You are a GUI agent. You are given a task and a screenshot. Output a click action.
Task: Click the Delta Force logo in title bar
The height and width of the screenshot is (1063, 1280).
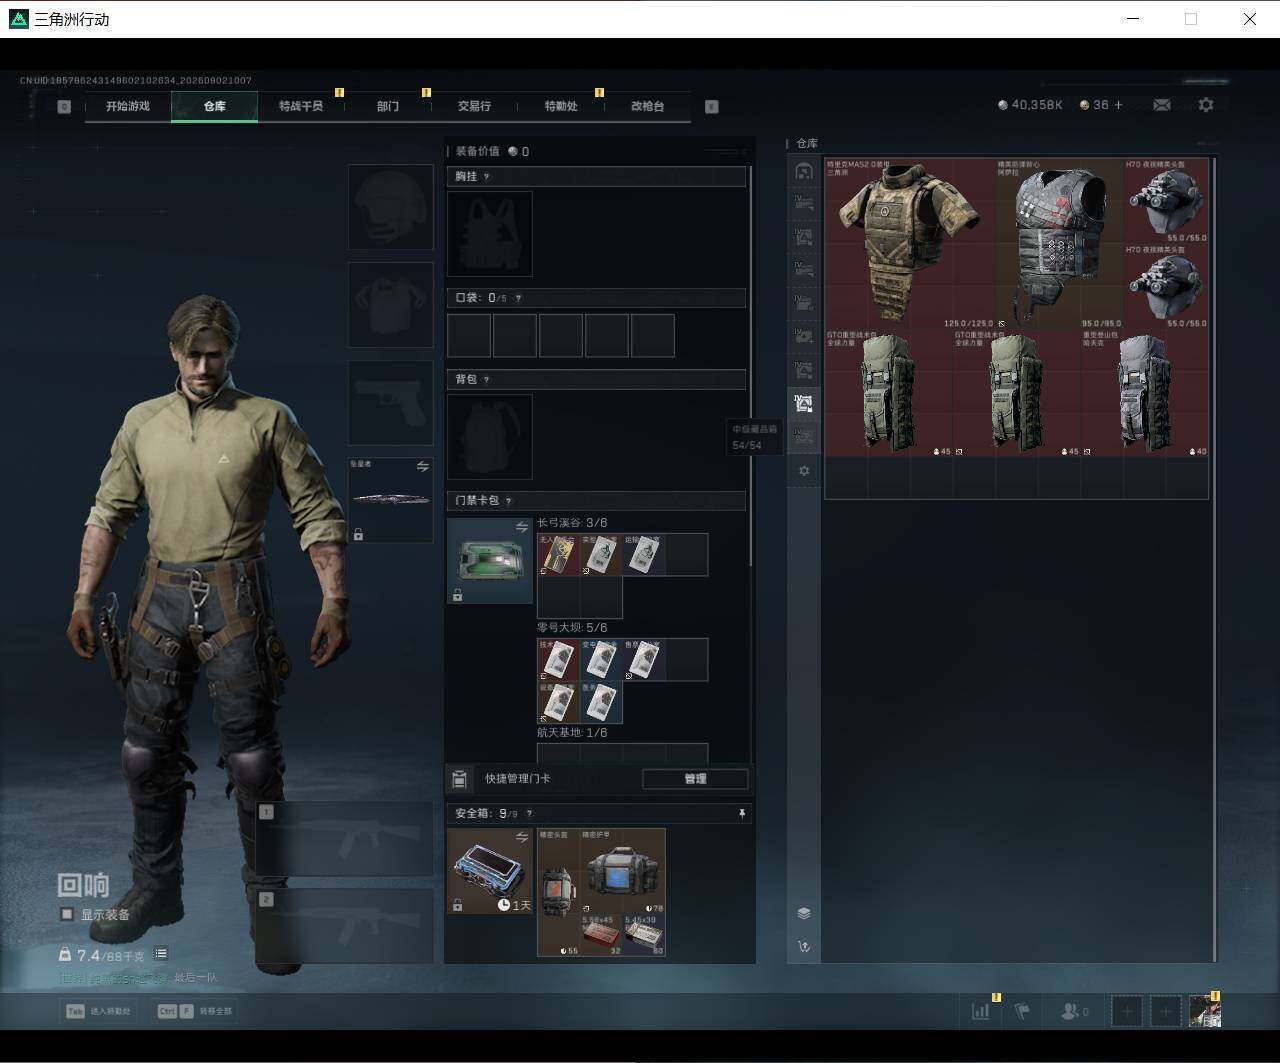[18, 19]
